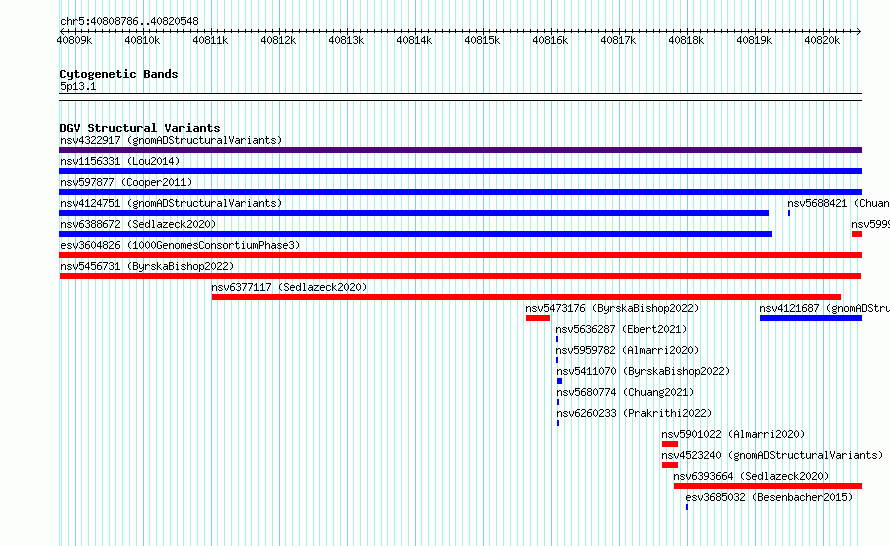Open nsv5636287 (Ebert2021) label
Image resolution: width=890 pixels, height=546 pixels.
click(x=621, y=329)
